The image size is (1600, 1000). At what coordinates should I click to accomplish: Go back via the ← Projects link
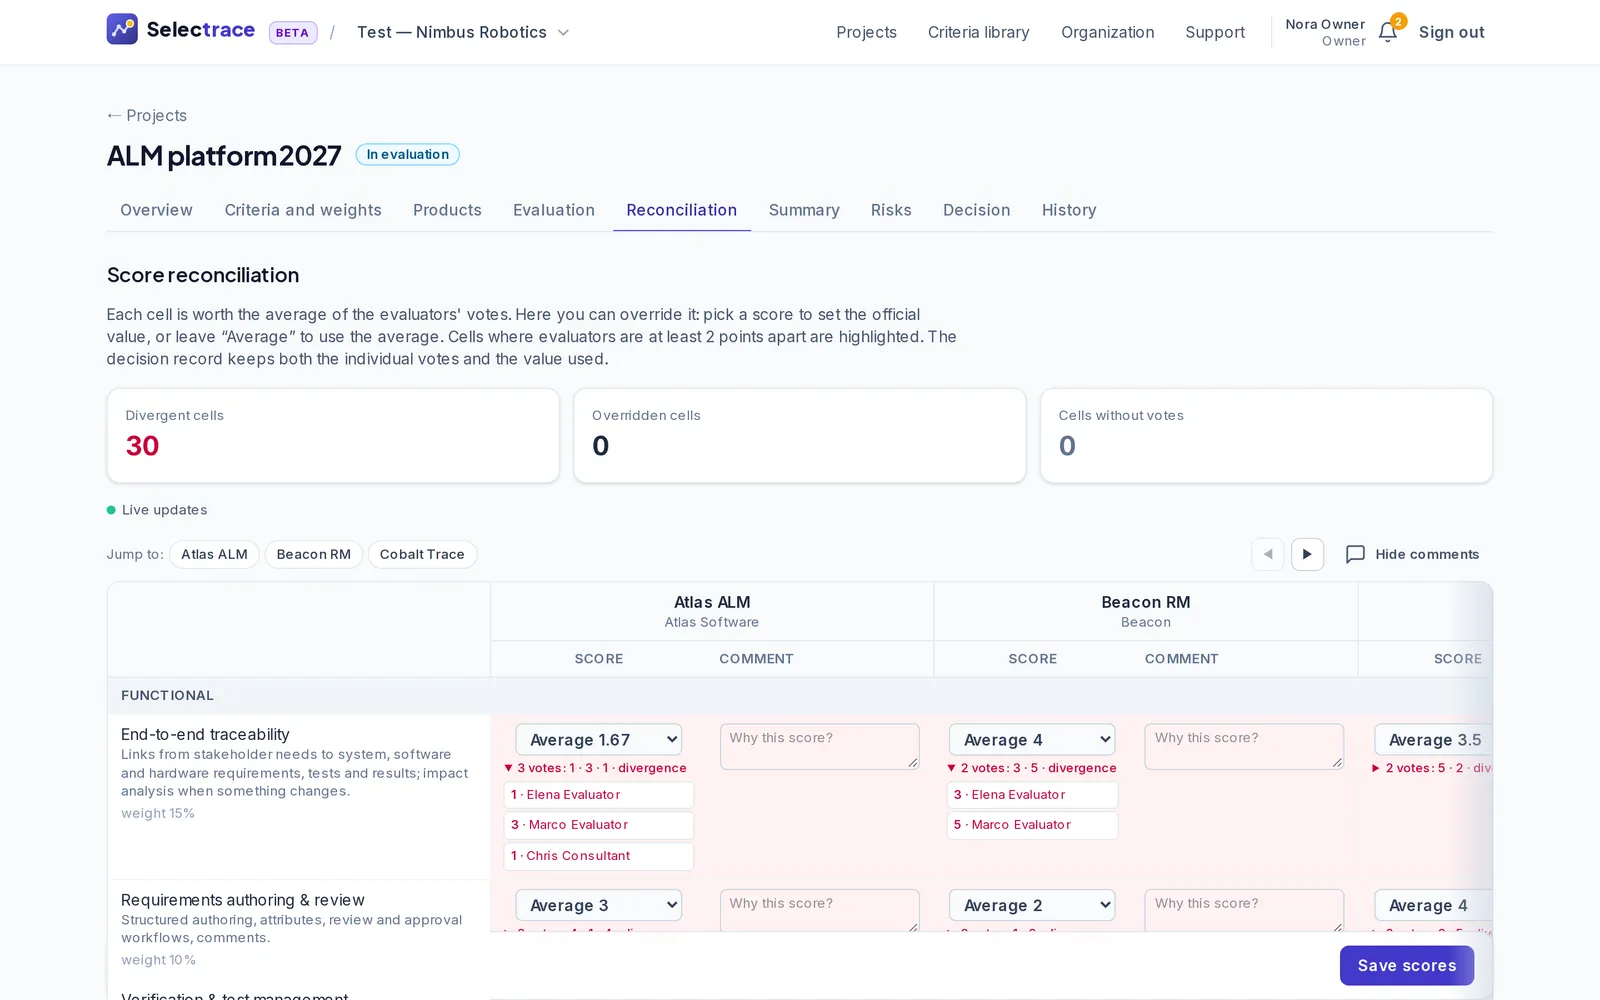[x=147, y=115]
